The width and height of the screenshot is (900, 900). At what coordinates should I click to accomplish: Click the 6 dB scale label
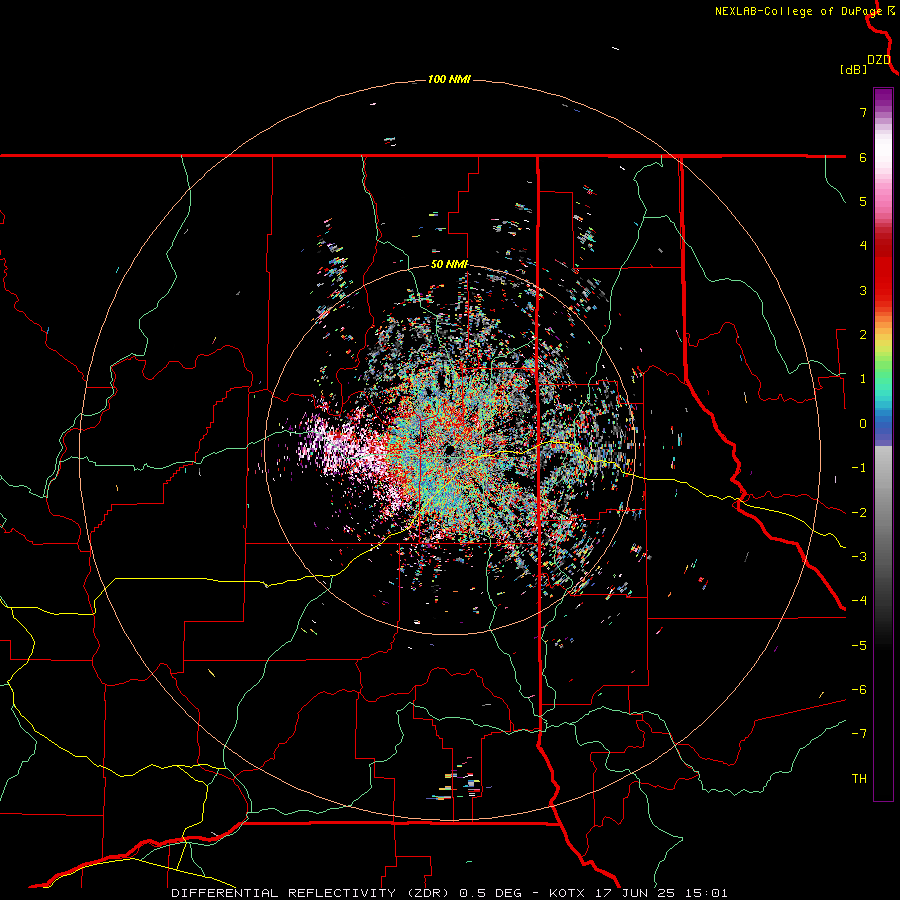point(863,157)
